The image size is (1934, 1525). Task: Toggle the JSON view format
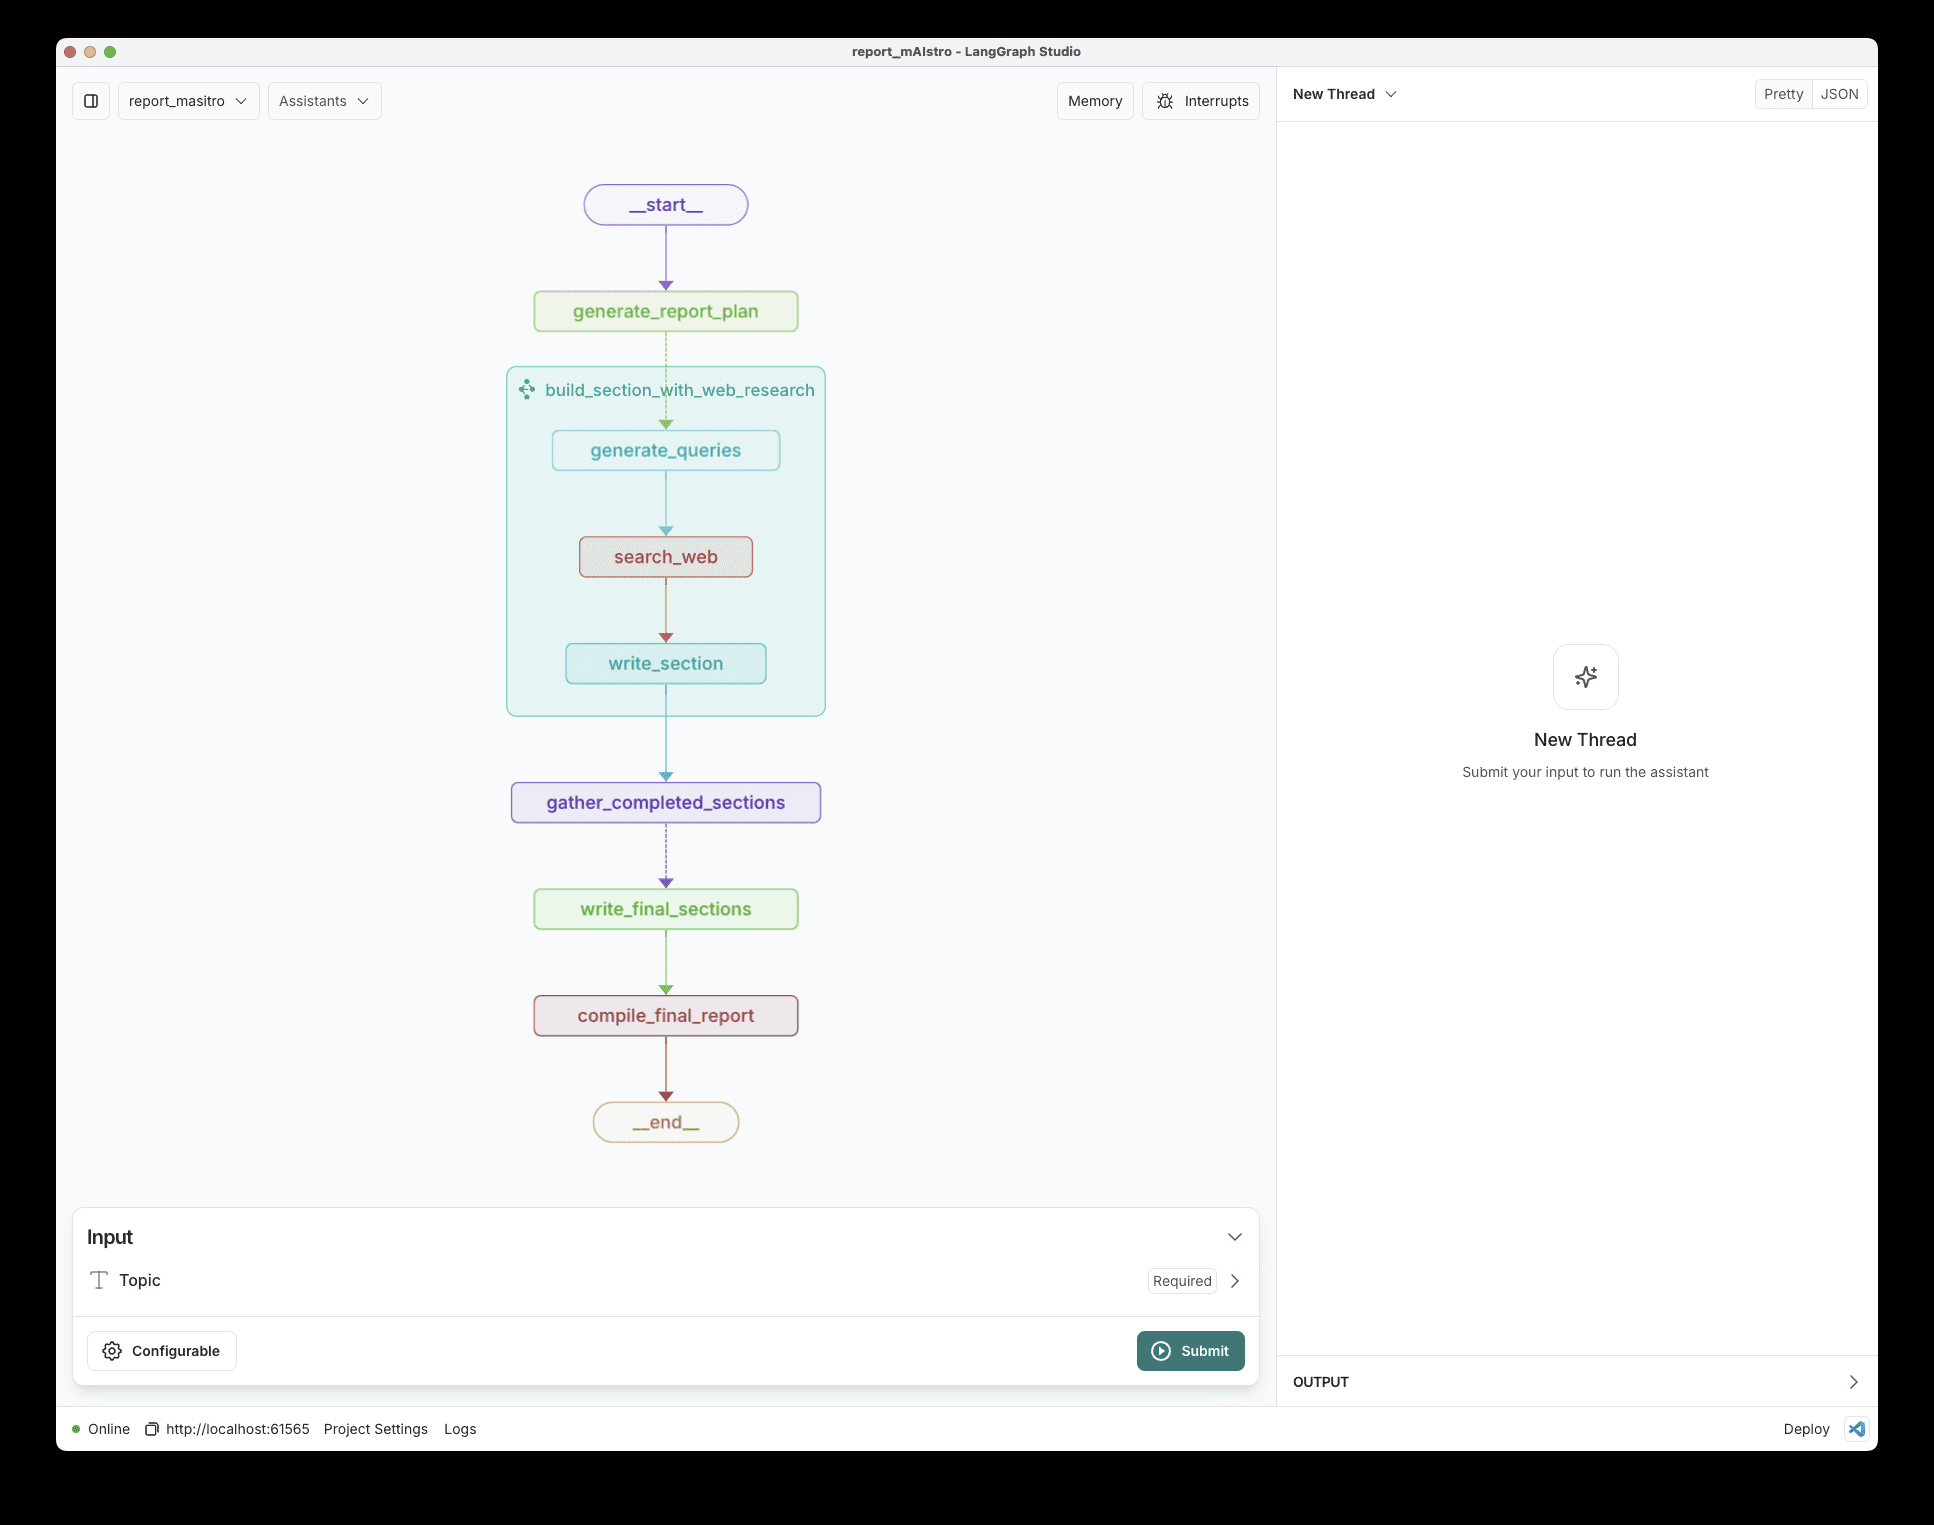[1840, 94]
